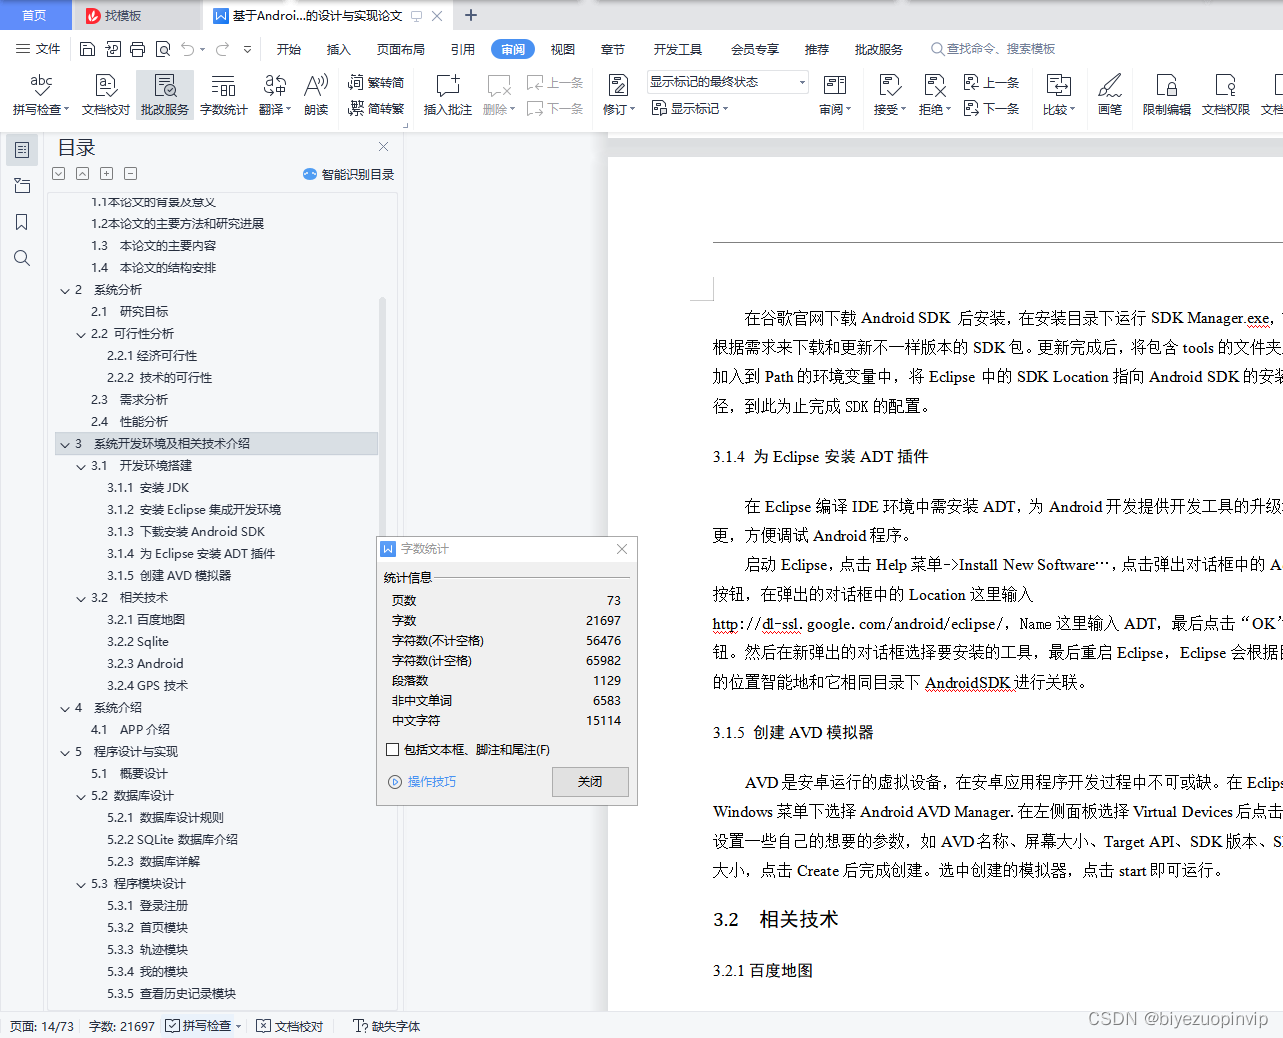
Task: Toggle the selection checkbox atop the 目录 panel
Action: pos(58,173)
